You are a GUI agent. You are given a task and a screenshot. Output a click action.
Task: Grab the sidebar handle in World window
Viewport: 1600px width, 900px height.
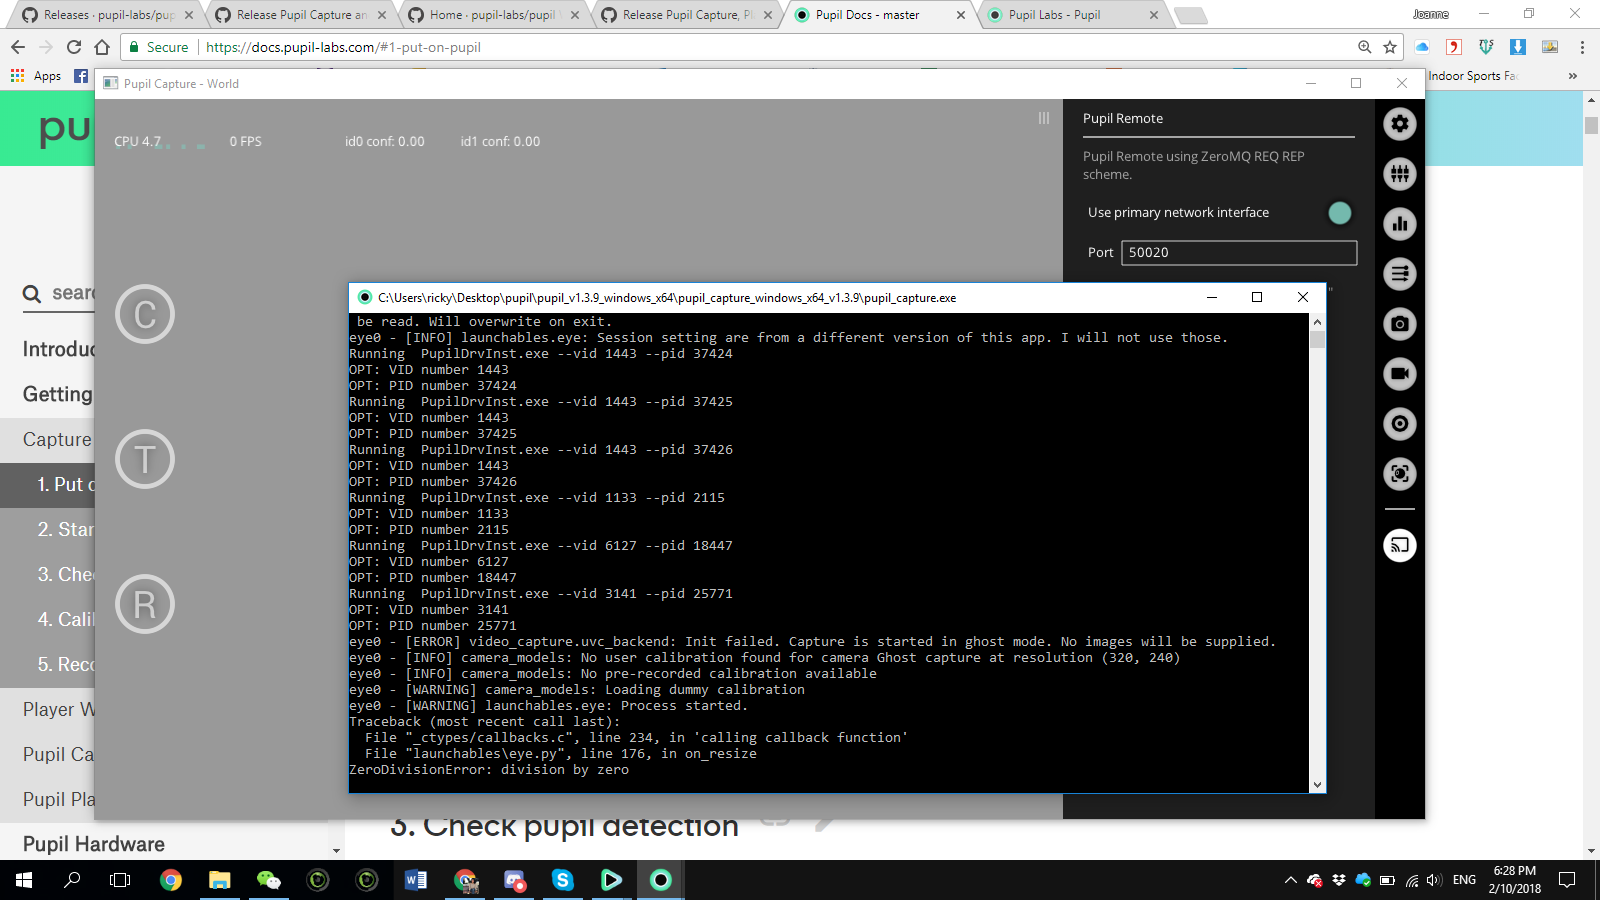pyautogui.click(x=1044, y=118)
